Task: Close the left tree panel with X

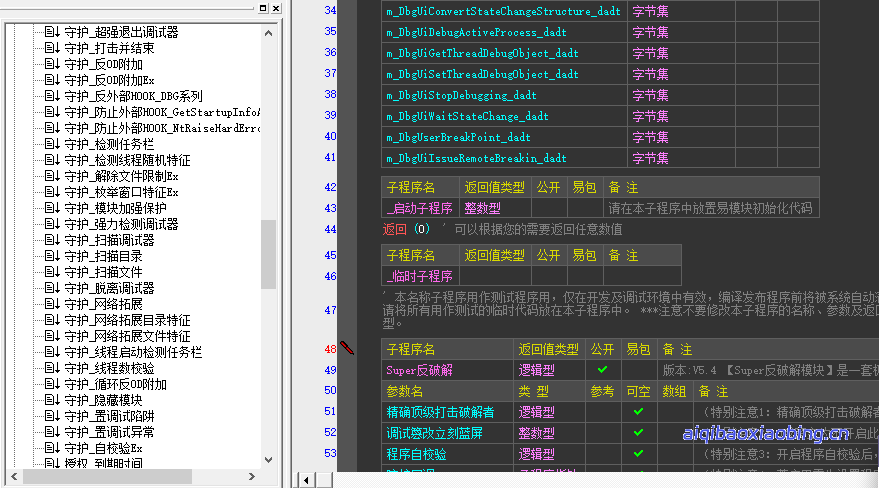Action: [276, 8]
